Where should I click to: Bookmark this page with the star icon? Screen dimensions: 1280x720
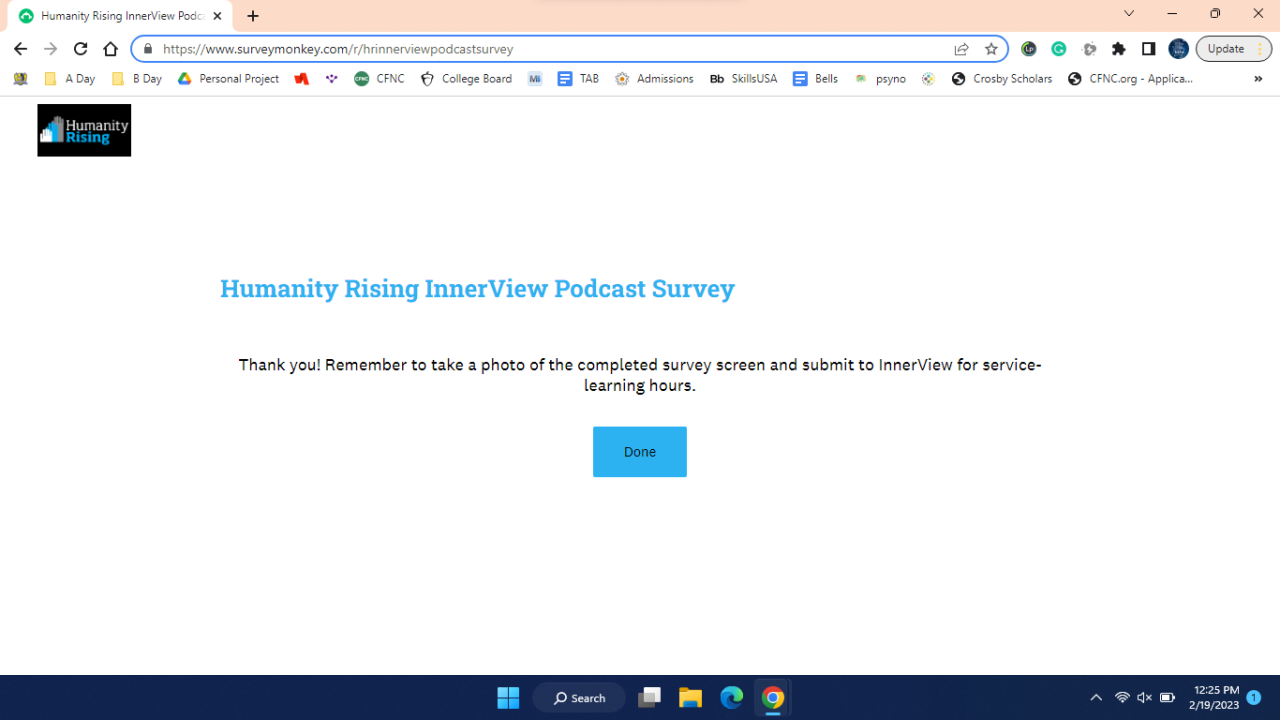(x=991, y=49)
